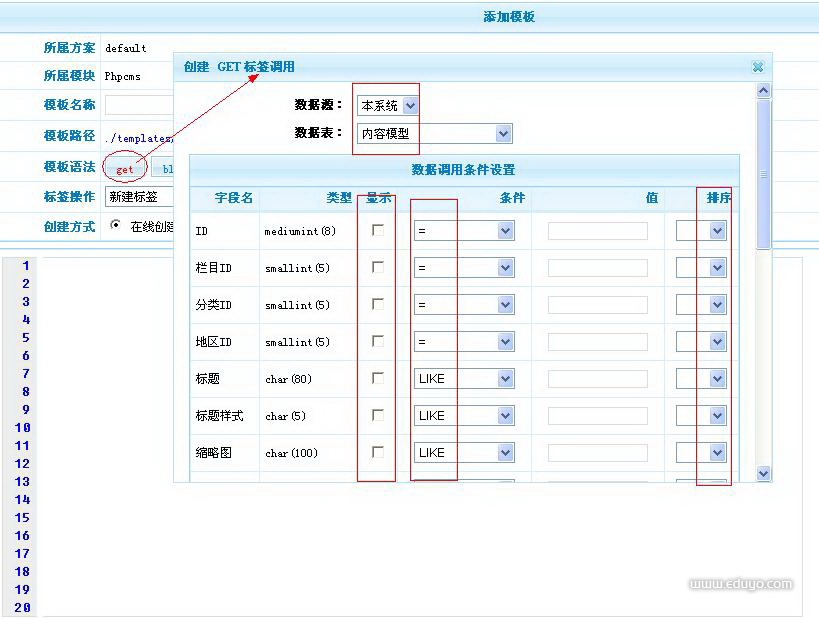Viewport: 819px width, 619px height.
Task: Toggle display checkbox for 缩略图 row
Action: [x=378, y=452]
